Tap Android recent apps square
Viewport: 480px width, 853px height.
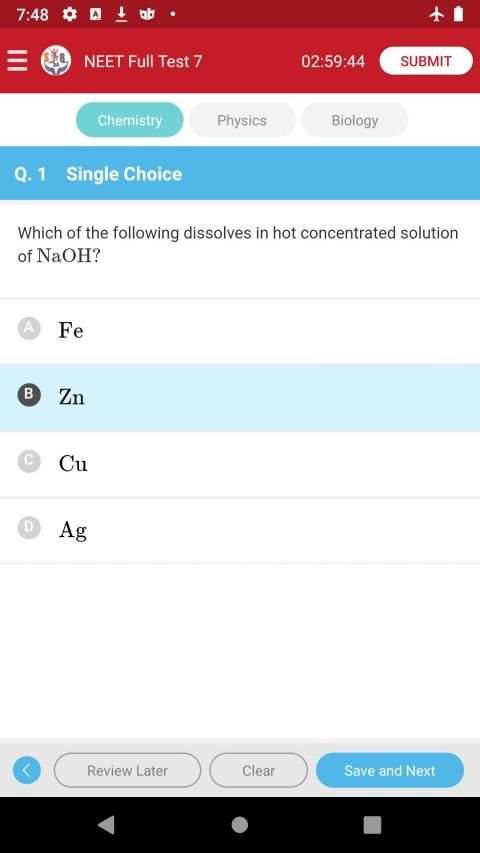[372, 825]
